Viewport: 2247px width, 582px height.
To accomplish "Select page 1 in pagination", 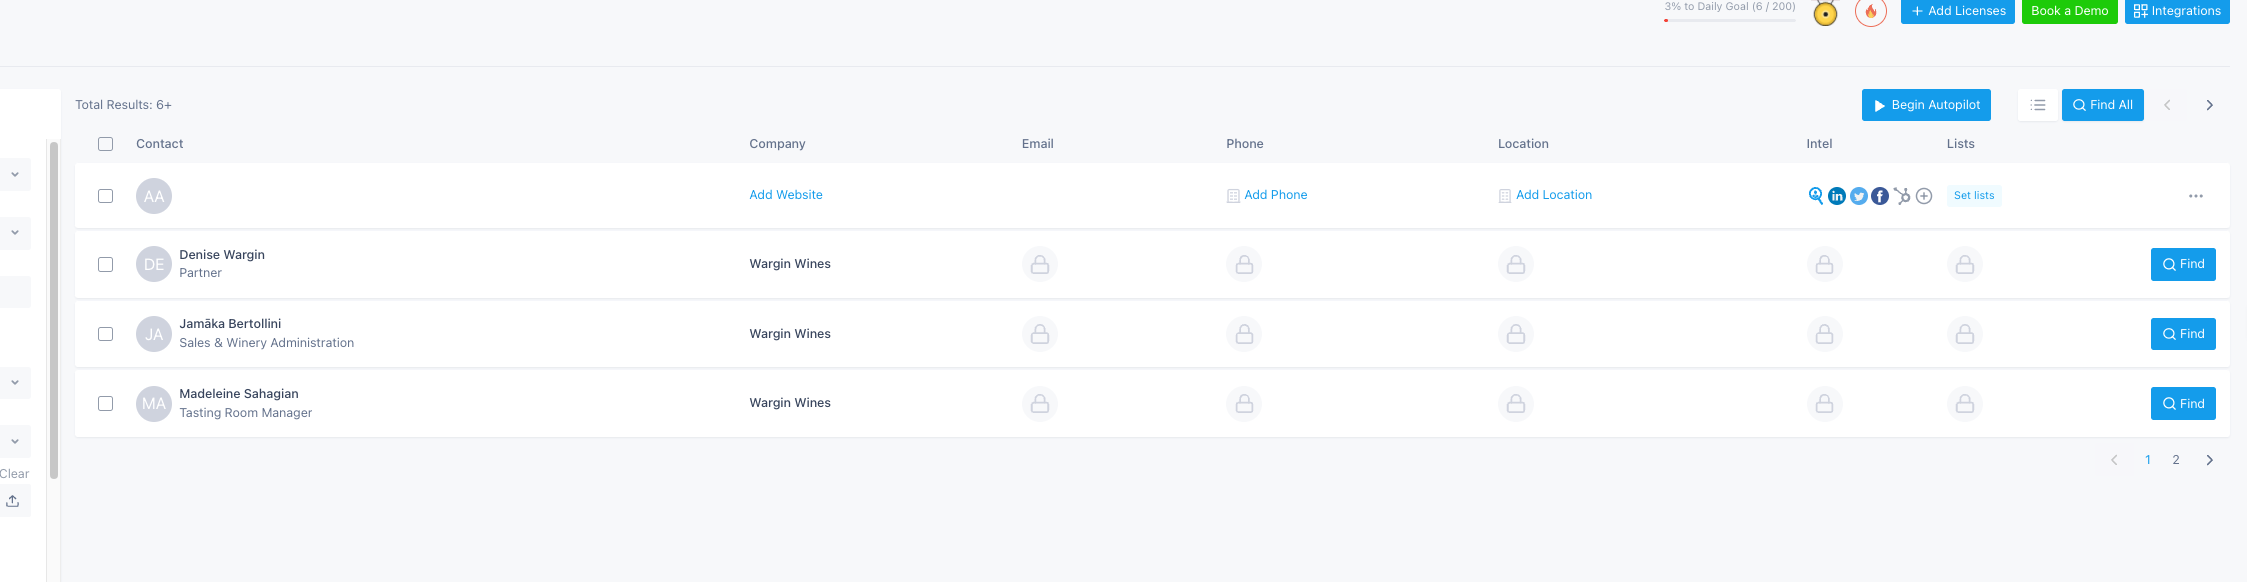I will (x=2148, y=460).
